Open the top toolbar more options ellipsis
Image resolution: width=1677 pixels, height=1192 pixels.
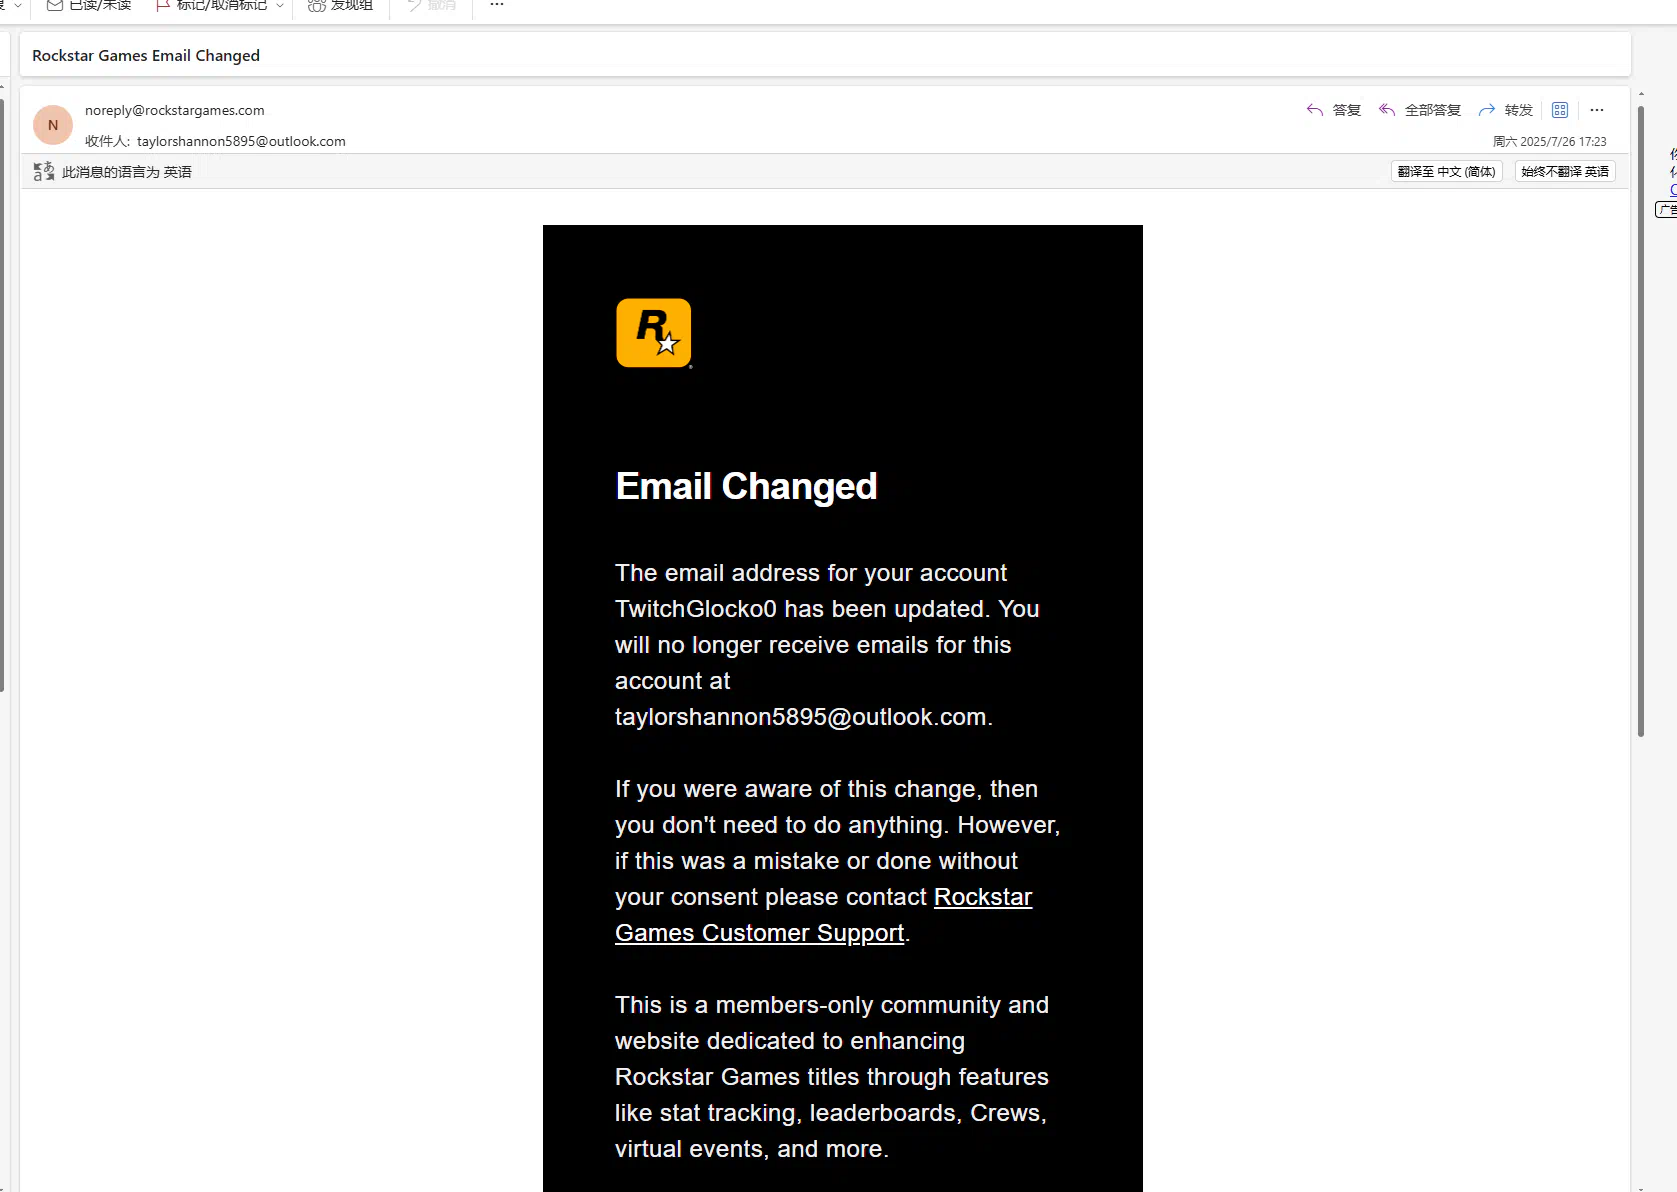click(497, 5)
